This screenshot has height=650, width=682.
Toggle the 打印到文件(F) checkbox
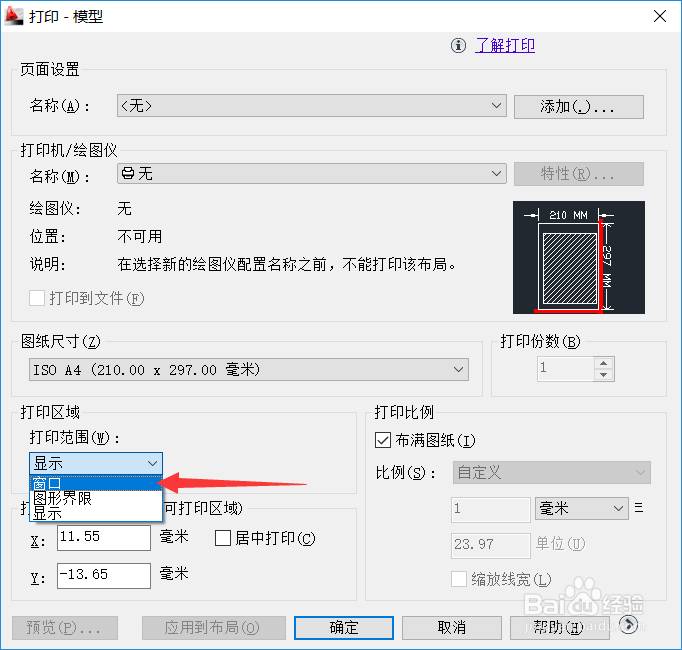(x=37, y=298)
